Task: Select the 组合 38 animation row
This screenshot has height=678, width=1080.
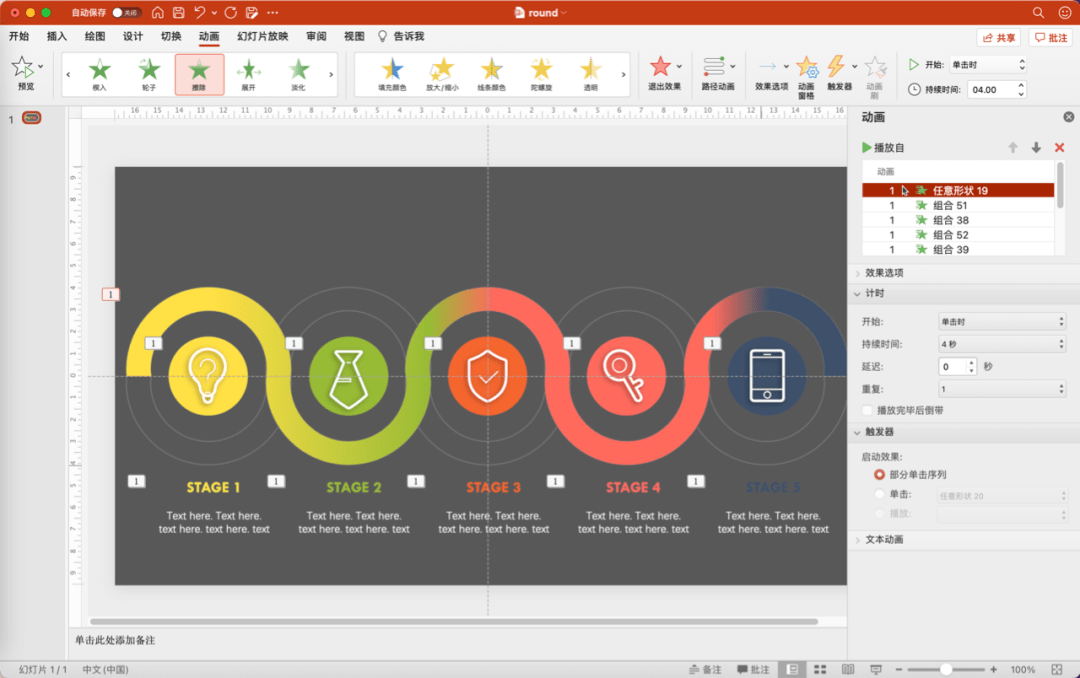Action: coord(957,220)
